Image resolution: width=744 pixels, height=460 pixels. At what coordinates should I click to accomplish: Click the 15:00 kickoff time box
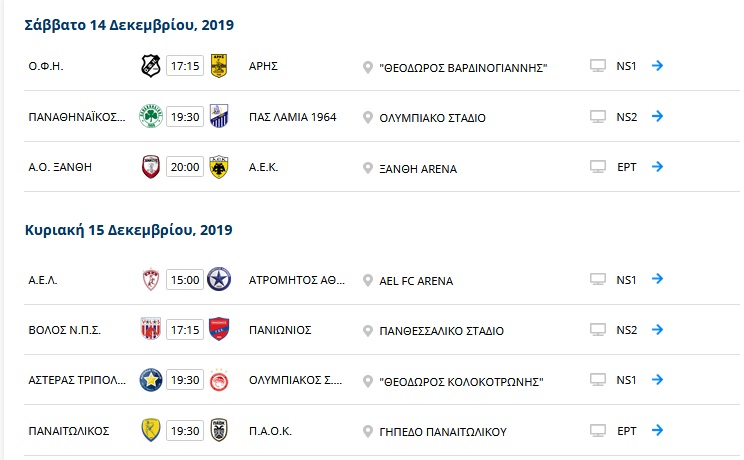coord(185,280)
